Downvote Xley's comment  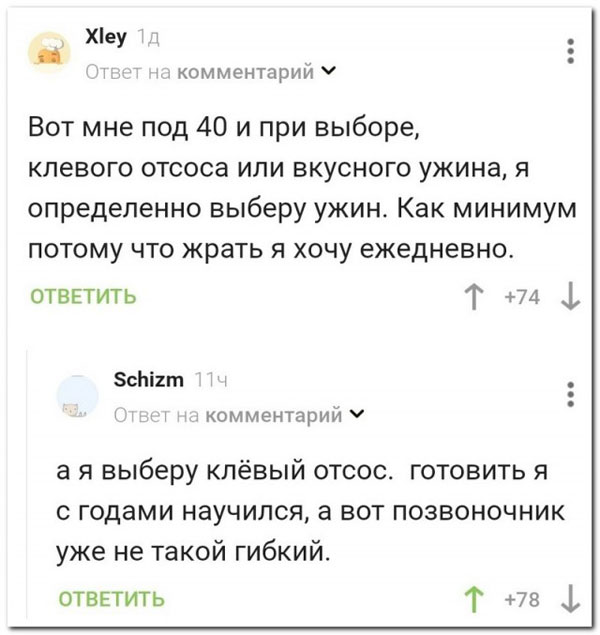(569, 299)
